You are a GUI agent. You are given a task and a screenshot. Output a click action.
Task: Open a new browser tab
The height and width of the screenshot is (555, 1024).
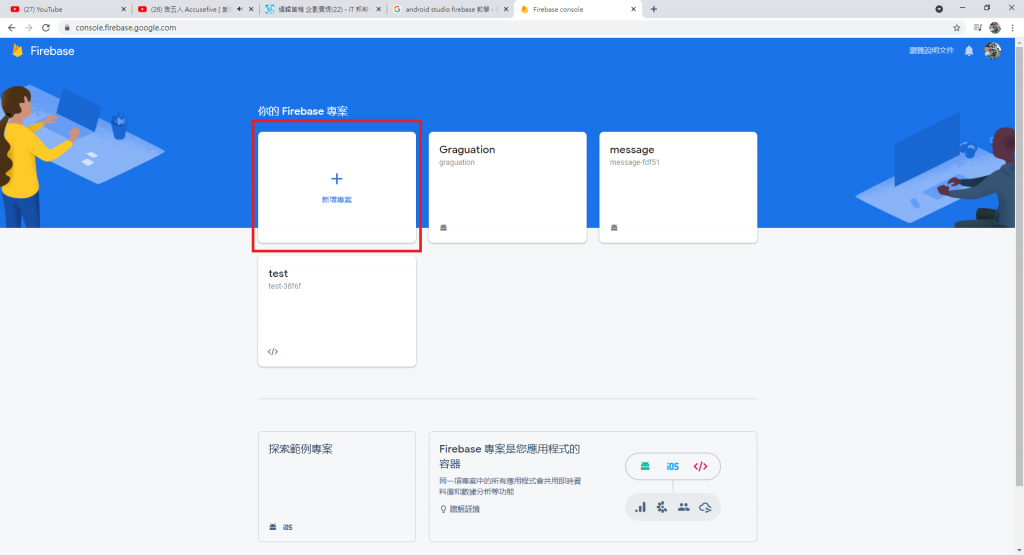[654, 9]
